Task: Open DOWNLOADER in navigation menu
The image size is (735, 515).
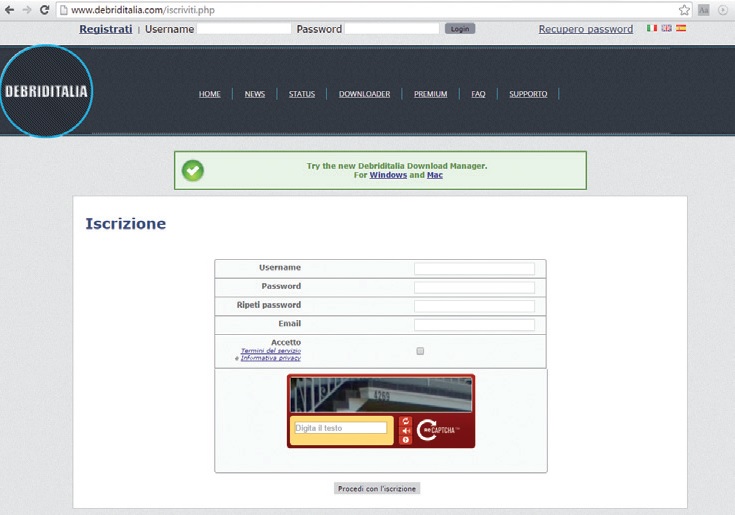Action: click(364, 94)
